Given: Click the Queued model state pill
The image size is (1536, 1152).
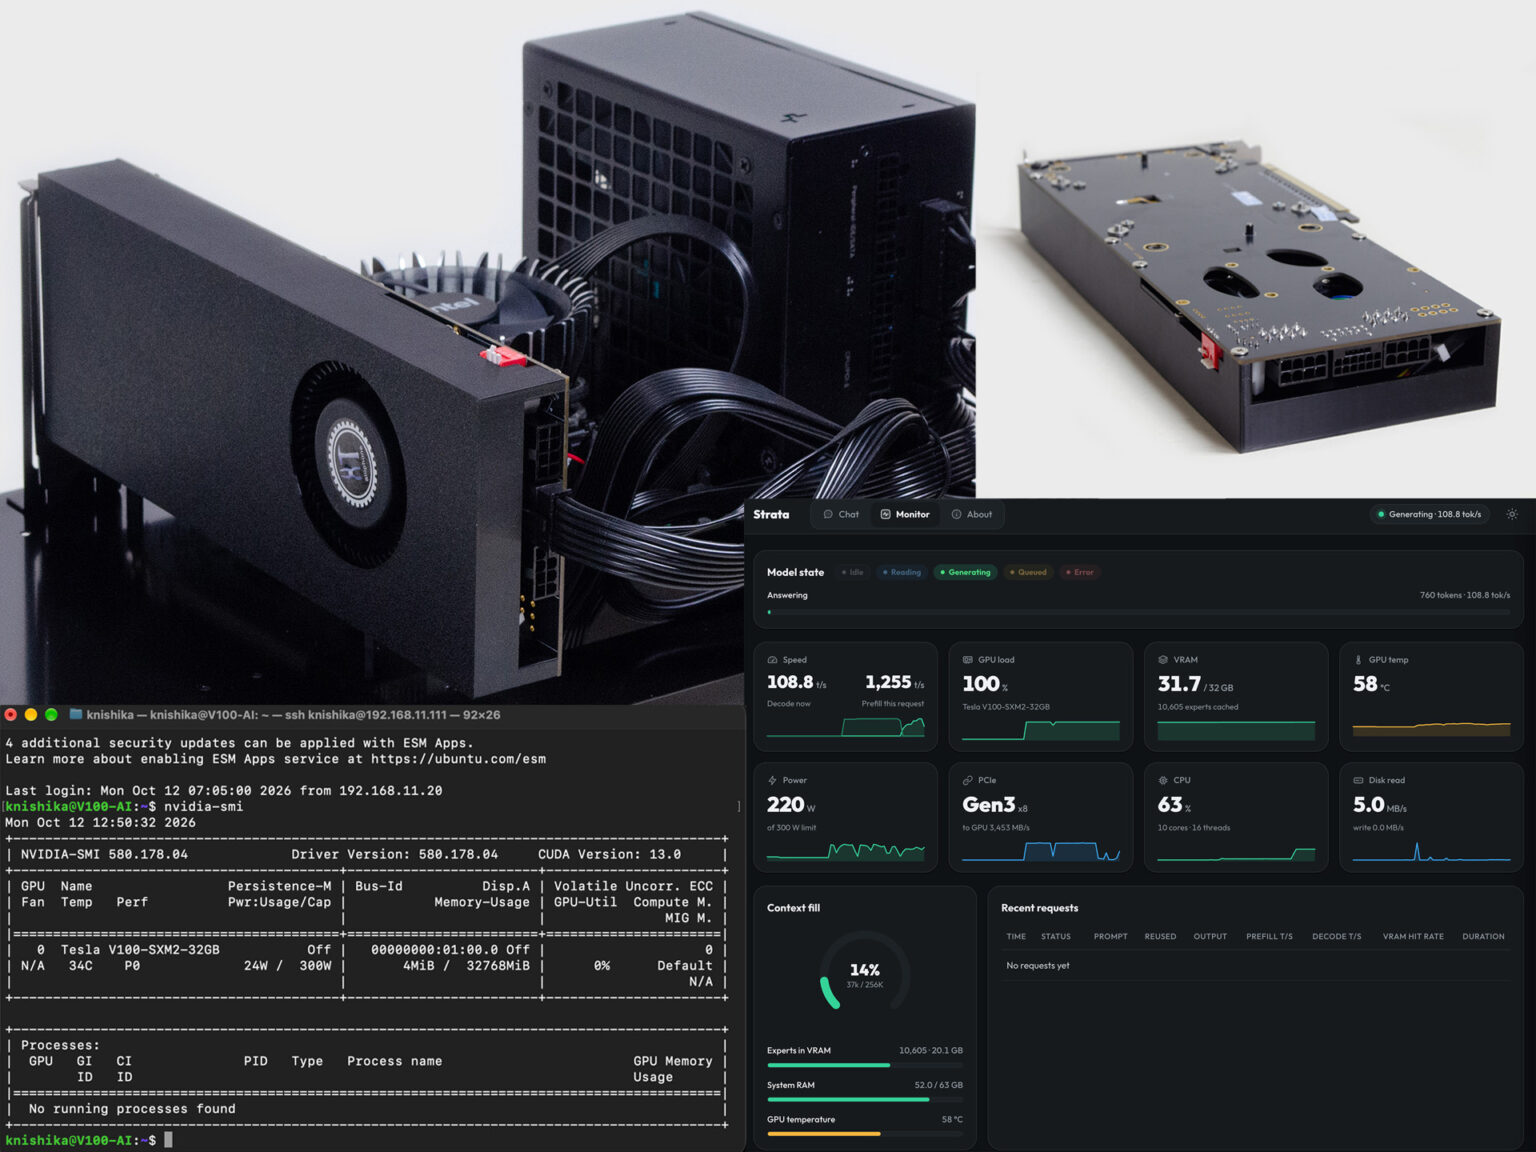Looking at the screenshot, I should [1028, 572].
